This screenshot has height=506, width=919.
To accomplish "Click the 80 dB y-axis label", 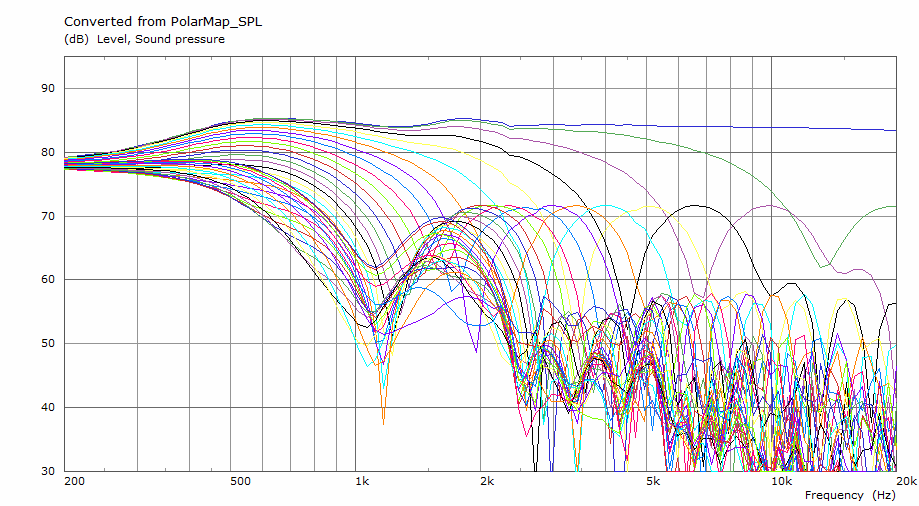I will click(47, 152).
